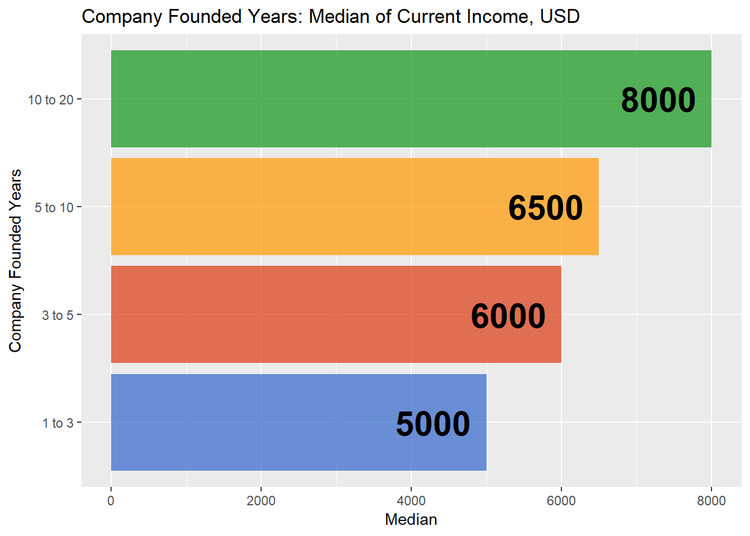
Task: Click the 'Median' x-axis title
Action: coord(411,520)
